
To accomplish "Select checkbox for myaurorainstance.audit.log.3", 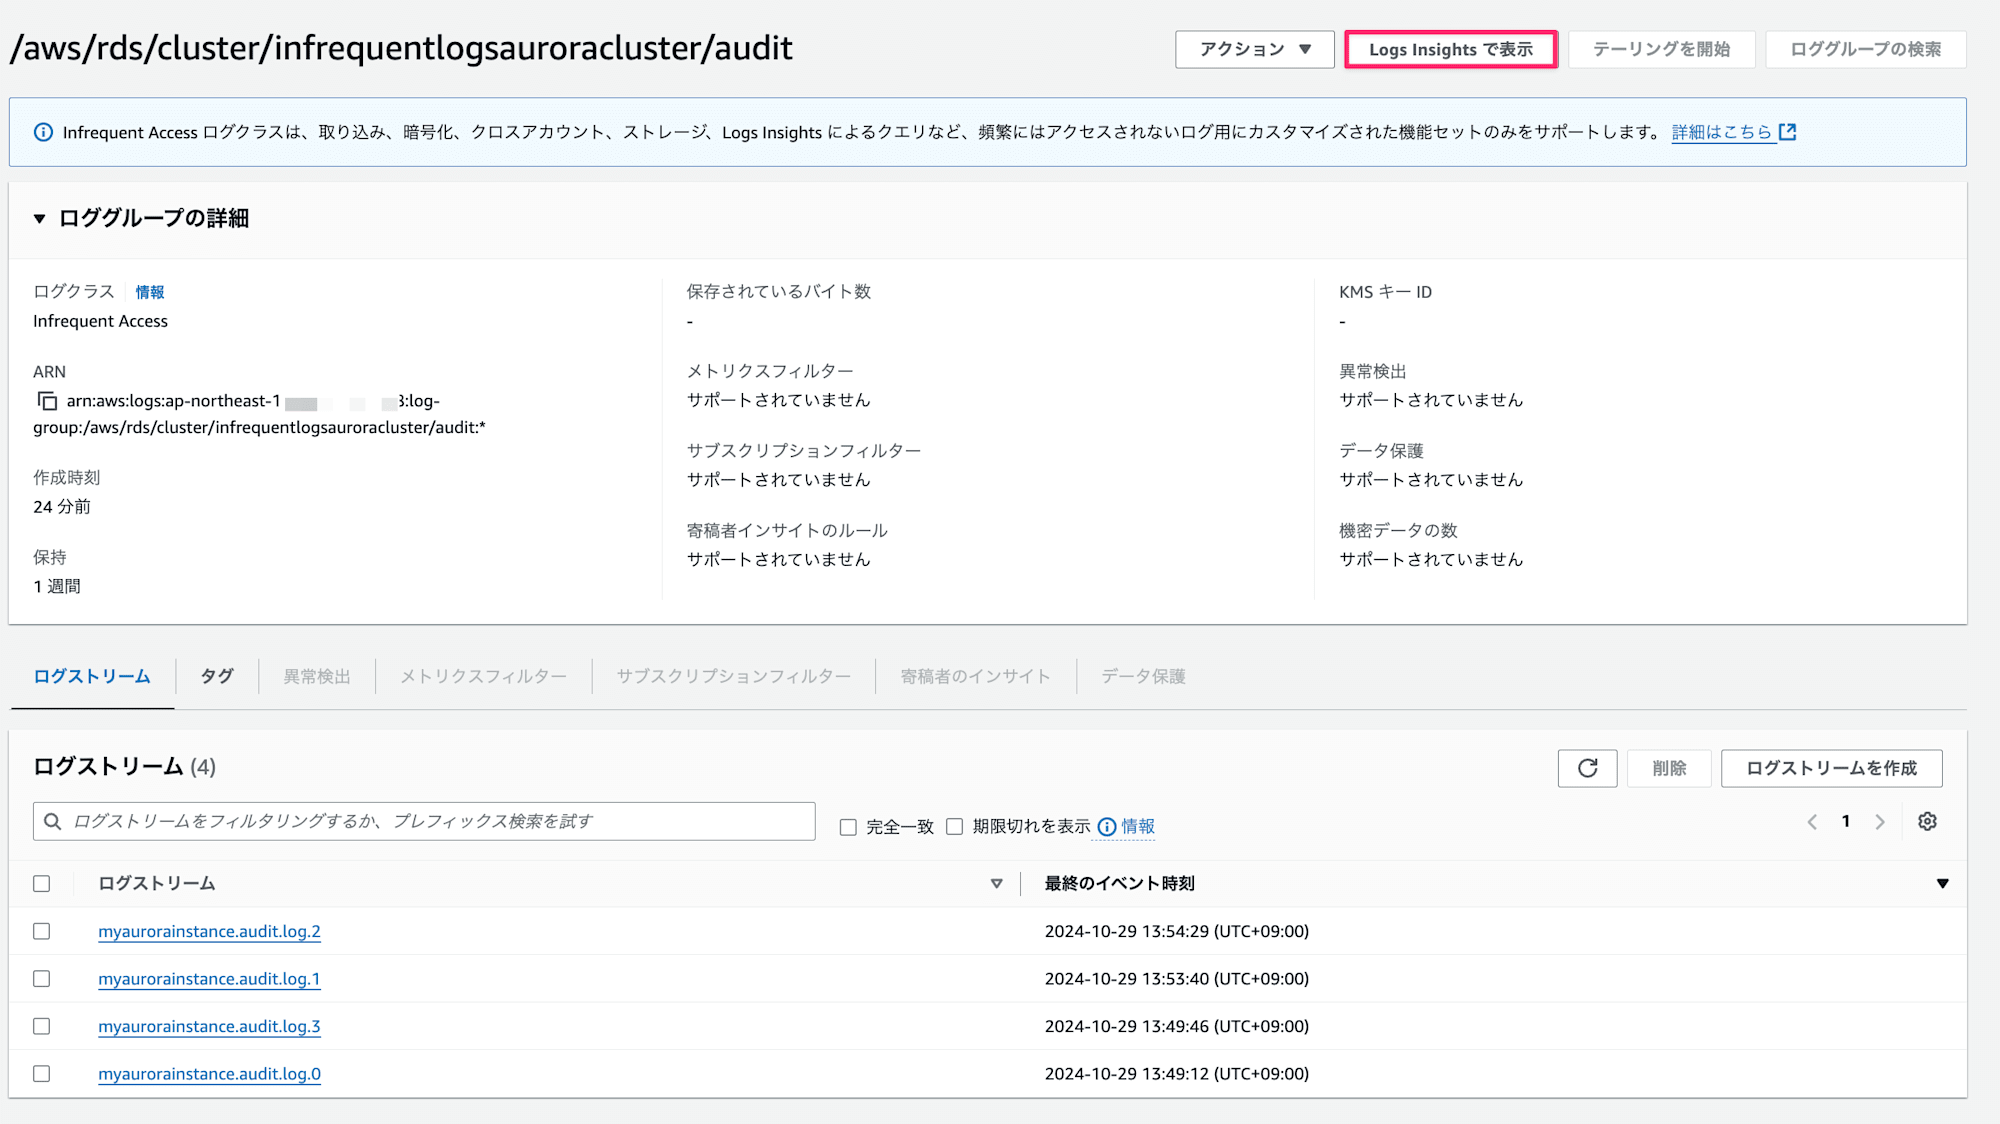I will (x=41, y=1026).
